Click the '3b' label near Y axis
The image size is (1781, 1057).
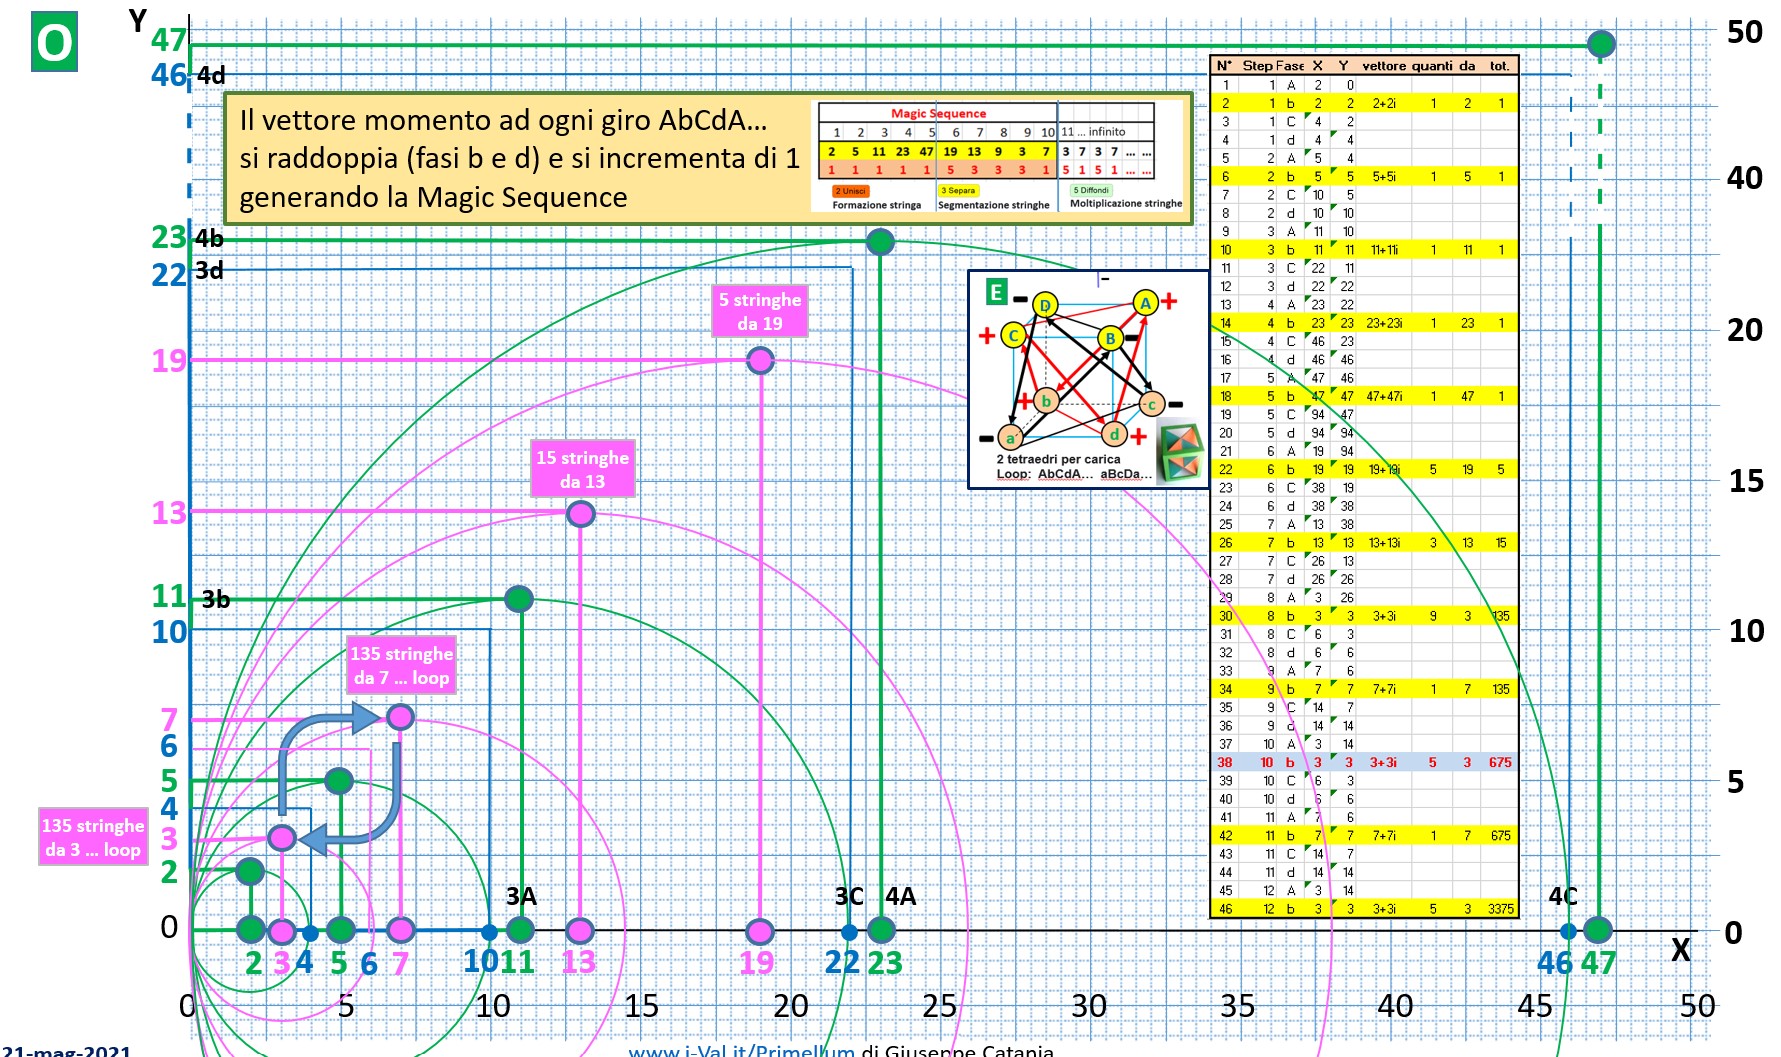click(216, 599)
